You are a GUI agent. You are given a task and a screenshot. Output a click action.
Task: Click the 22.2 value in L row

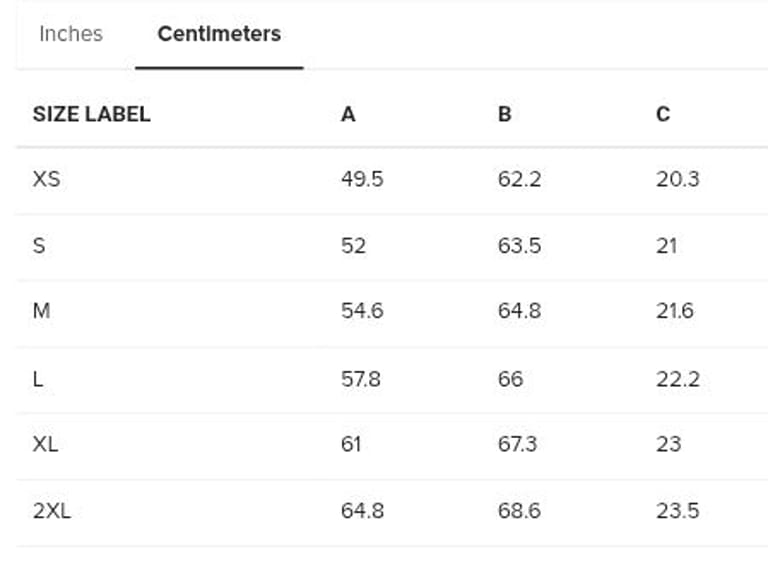[x=677, y=379]
